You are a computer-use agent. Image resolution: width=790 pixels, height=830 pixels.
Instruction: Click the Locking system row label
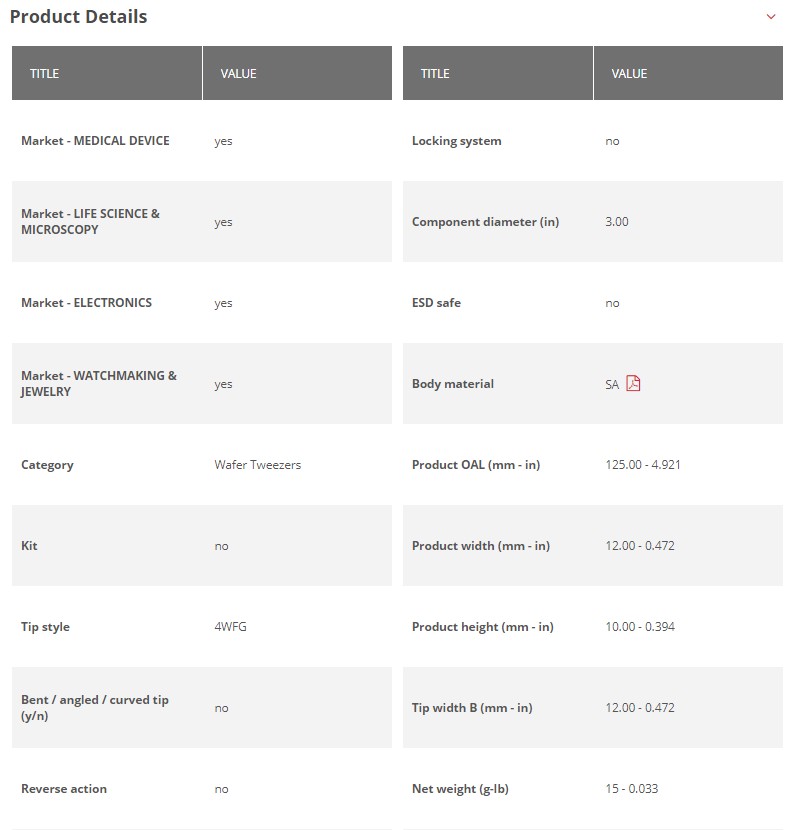(456, 141)
